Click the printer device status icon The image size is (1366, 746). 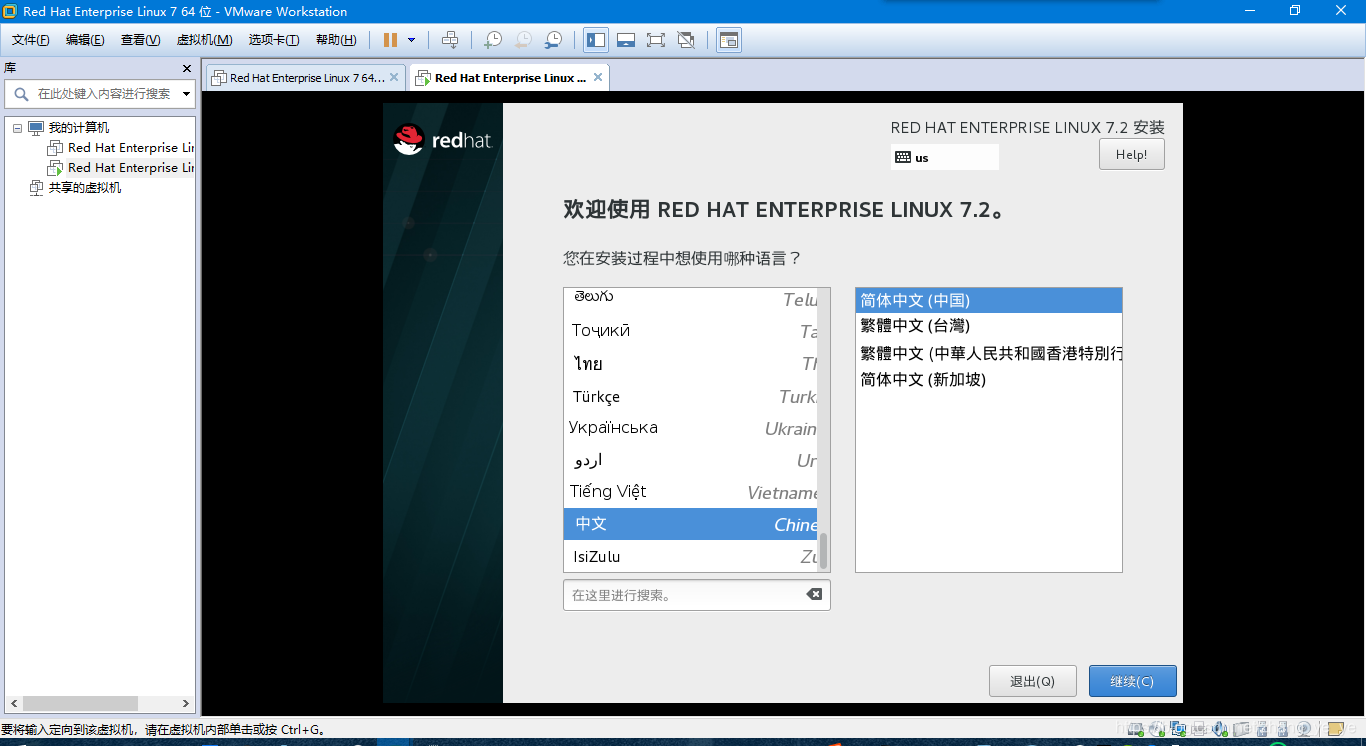pyautogui.click(x=1200, y=729)
